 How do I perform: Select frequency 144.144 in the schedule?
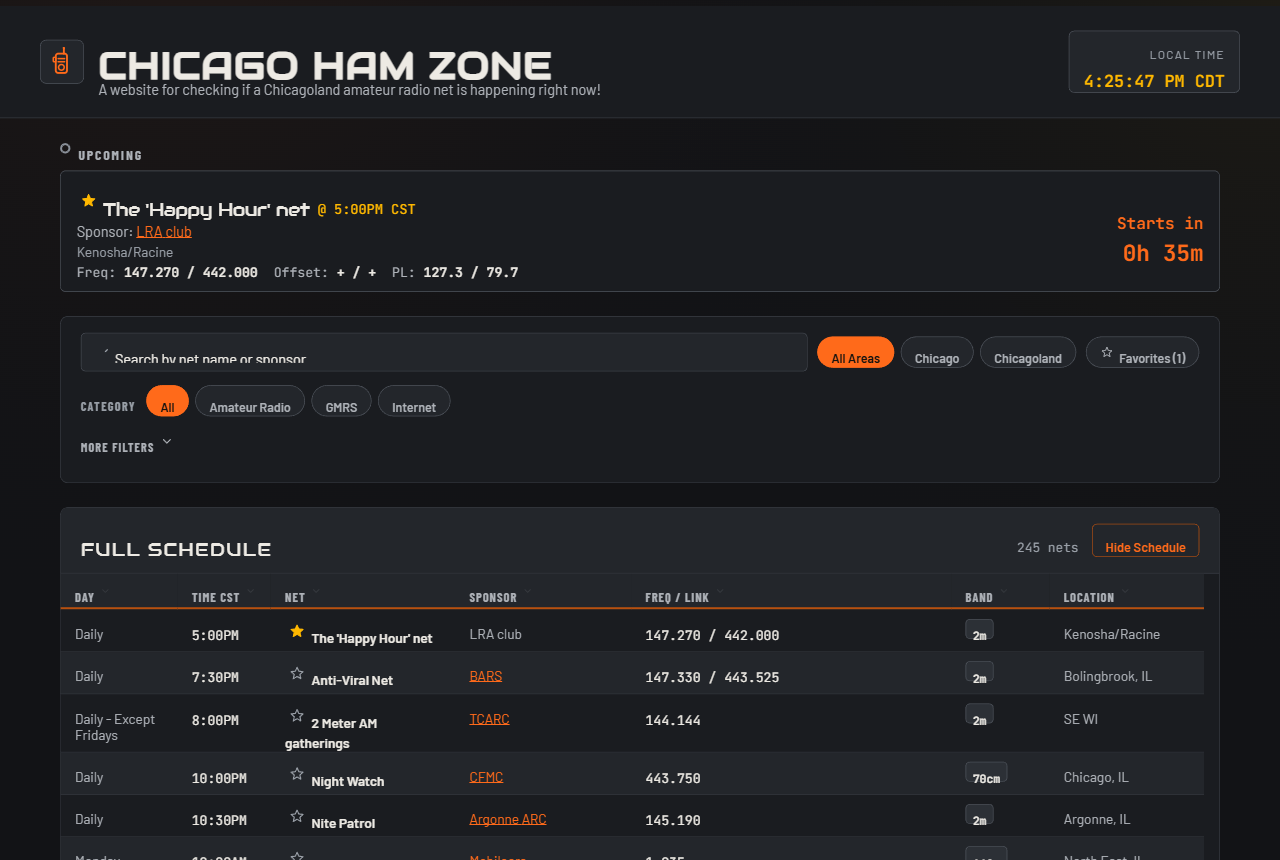pyautogui.click(x=673, y=720)
